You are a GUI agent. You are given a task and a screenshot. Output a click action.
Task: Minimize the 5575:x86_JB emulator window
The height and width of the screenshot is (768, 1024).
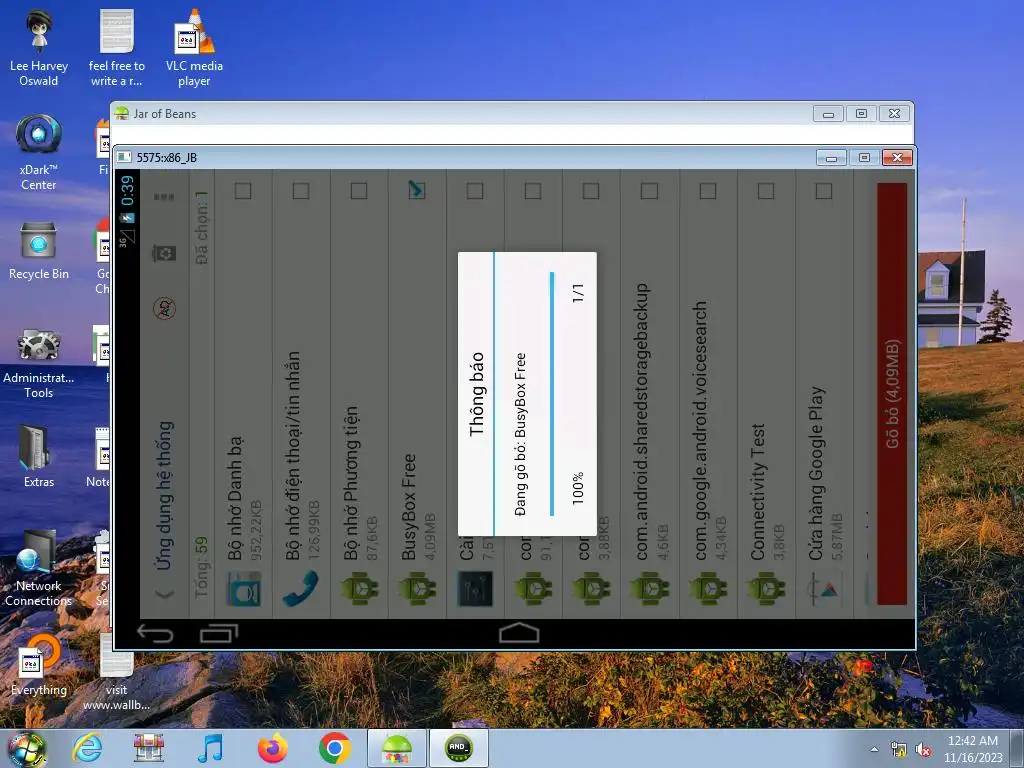point(831,157)
